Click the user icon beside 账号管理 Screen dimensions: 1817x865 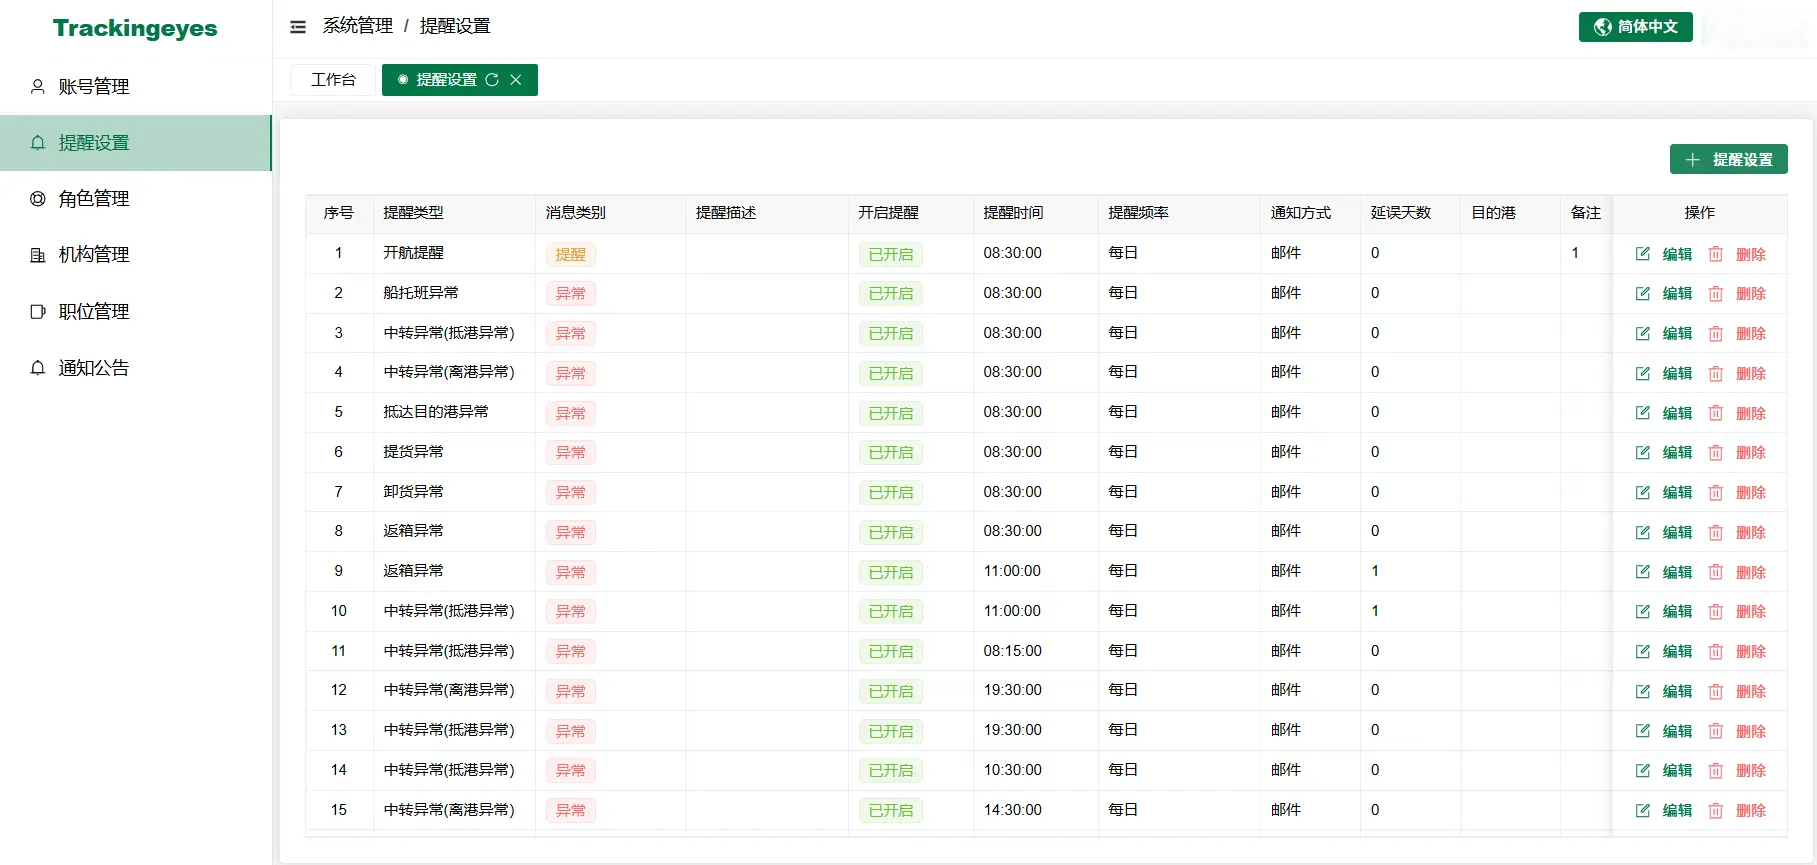pyautogui.click(x=38, y=87)
